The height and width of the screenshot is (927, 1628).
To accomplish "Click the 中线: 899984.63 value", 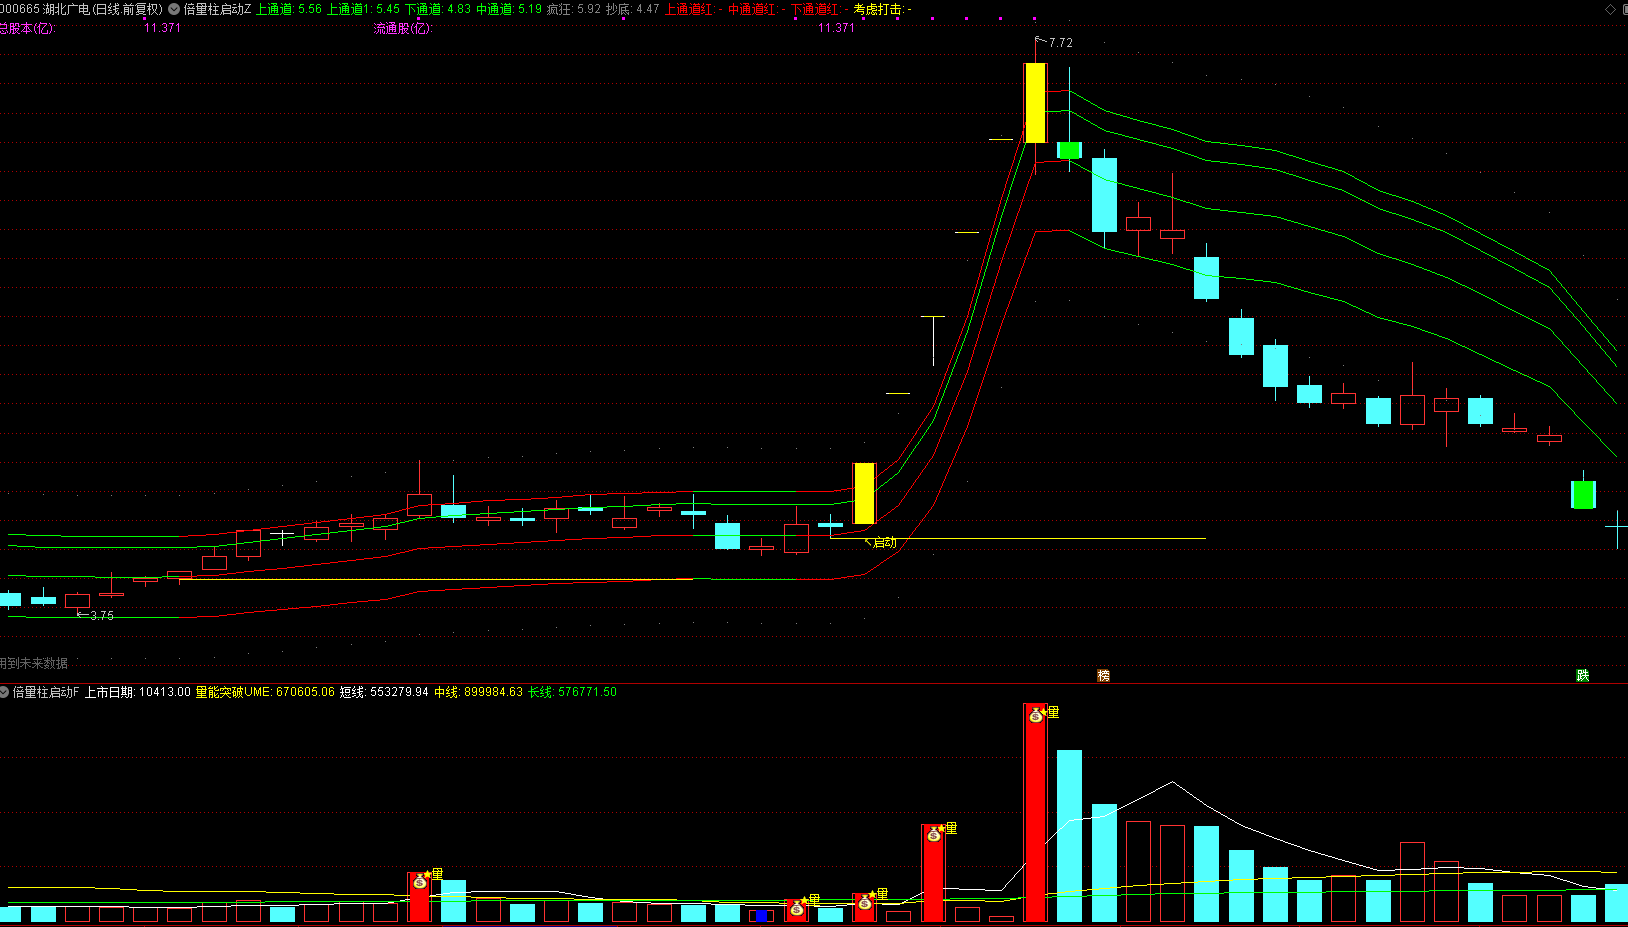I will point(478,692).
